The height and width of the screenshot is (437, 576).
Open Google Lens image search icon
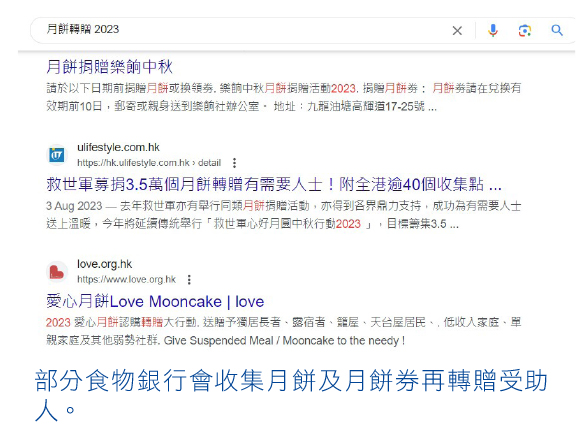click(525, 30)
